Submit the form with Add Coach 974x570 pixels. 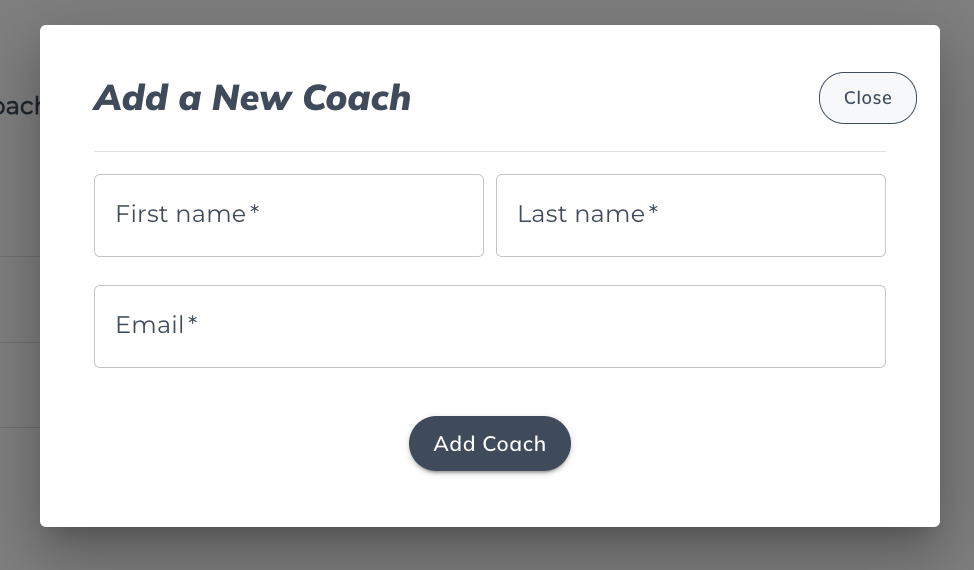(x=489, y=444)
